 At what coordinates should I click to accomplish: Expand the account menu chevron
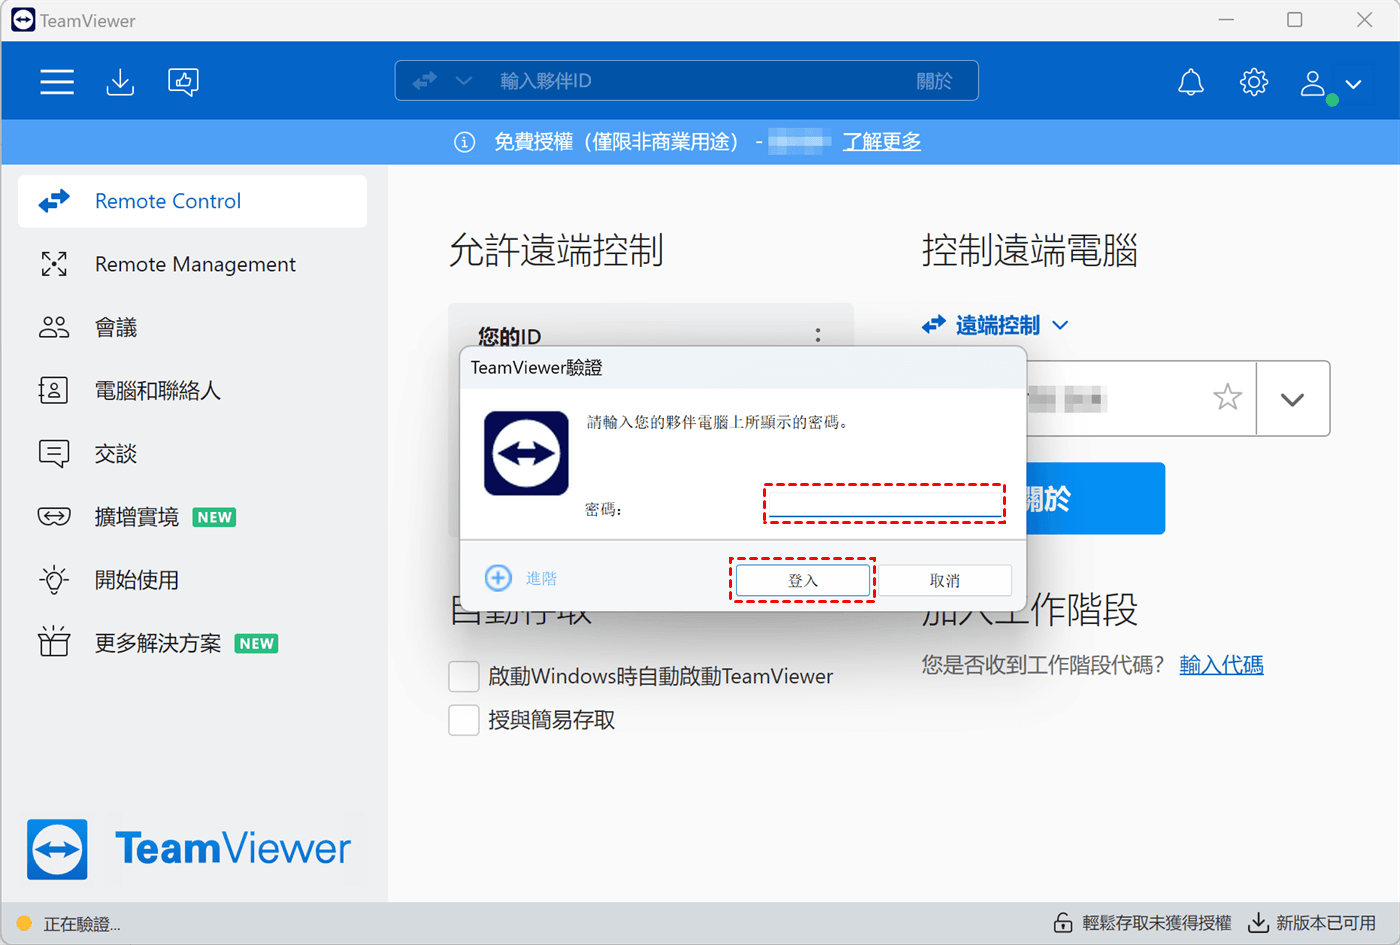click(1353, 84)
